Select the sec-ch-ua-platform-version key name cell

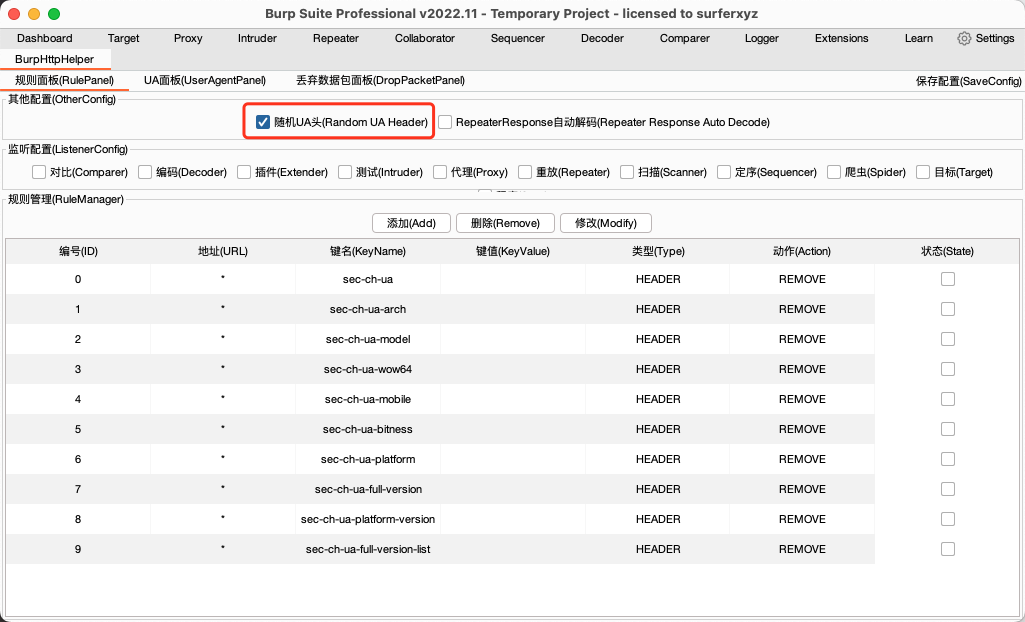click(368, 519)
